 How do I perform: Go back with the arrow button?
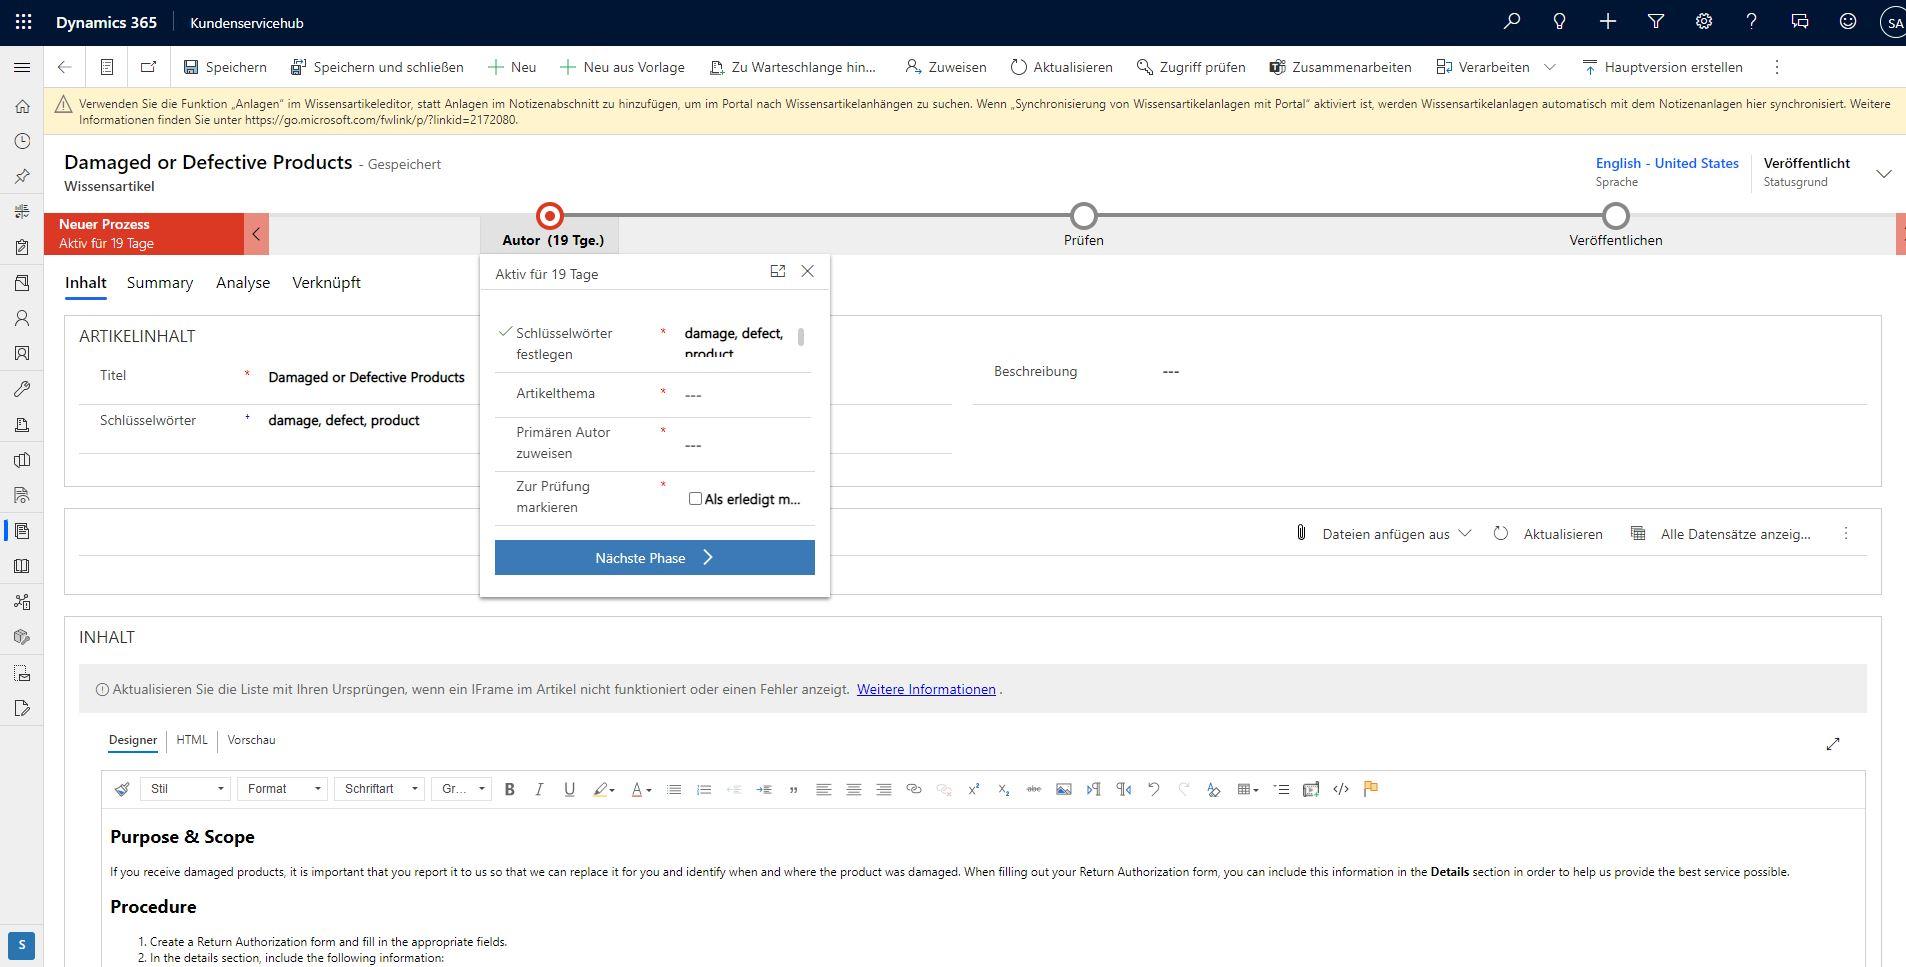pos(64,67)
